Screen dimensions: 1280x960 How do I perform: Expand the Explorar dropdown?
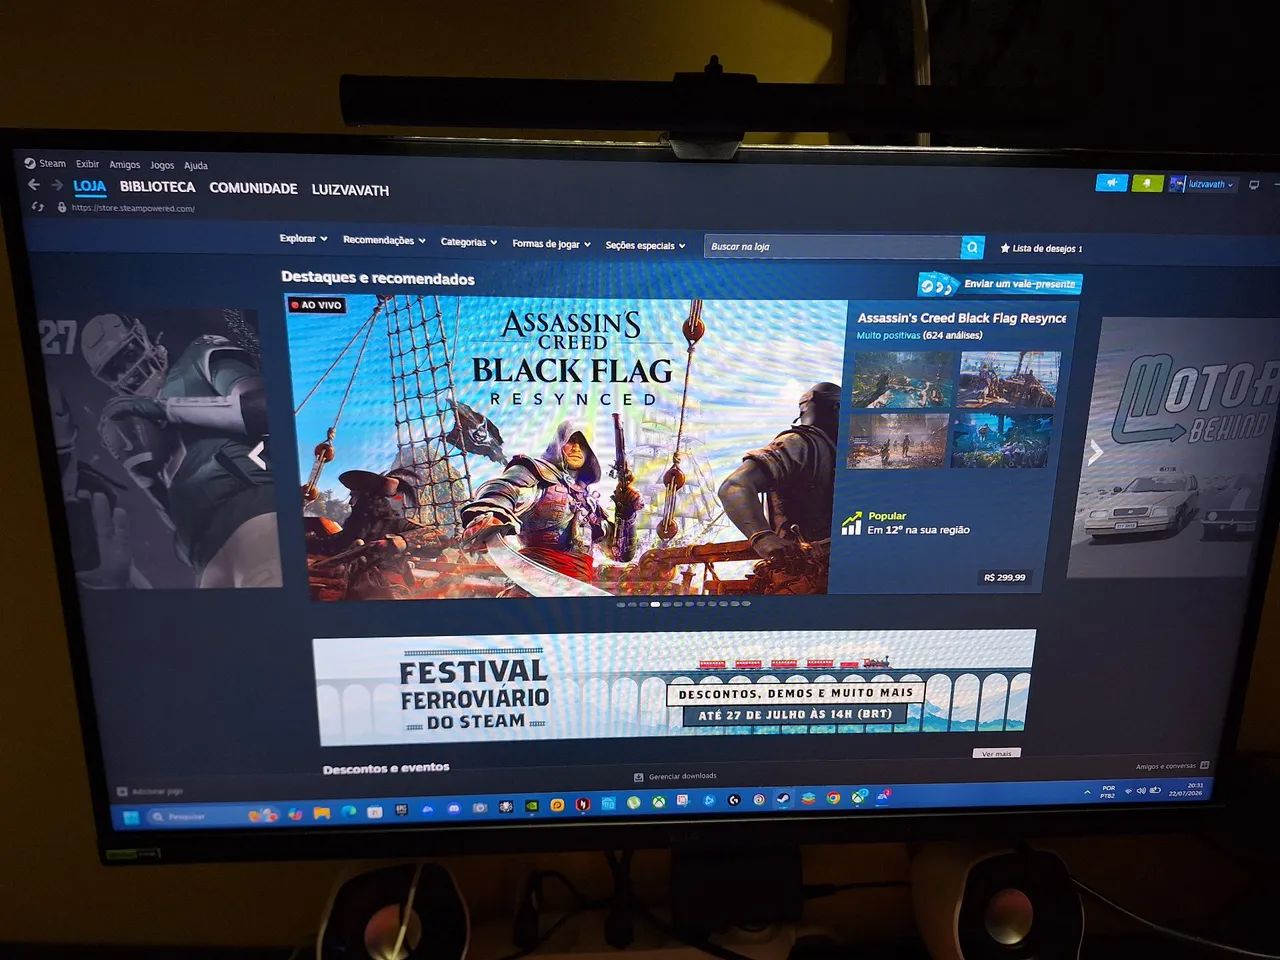click(304, 239)
